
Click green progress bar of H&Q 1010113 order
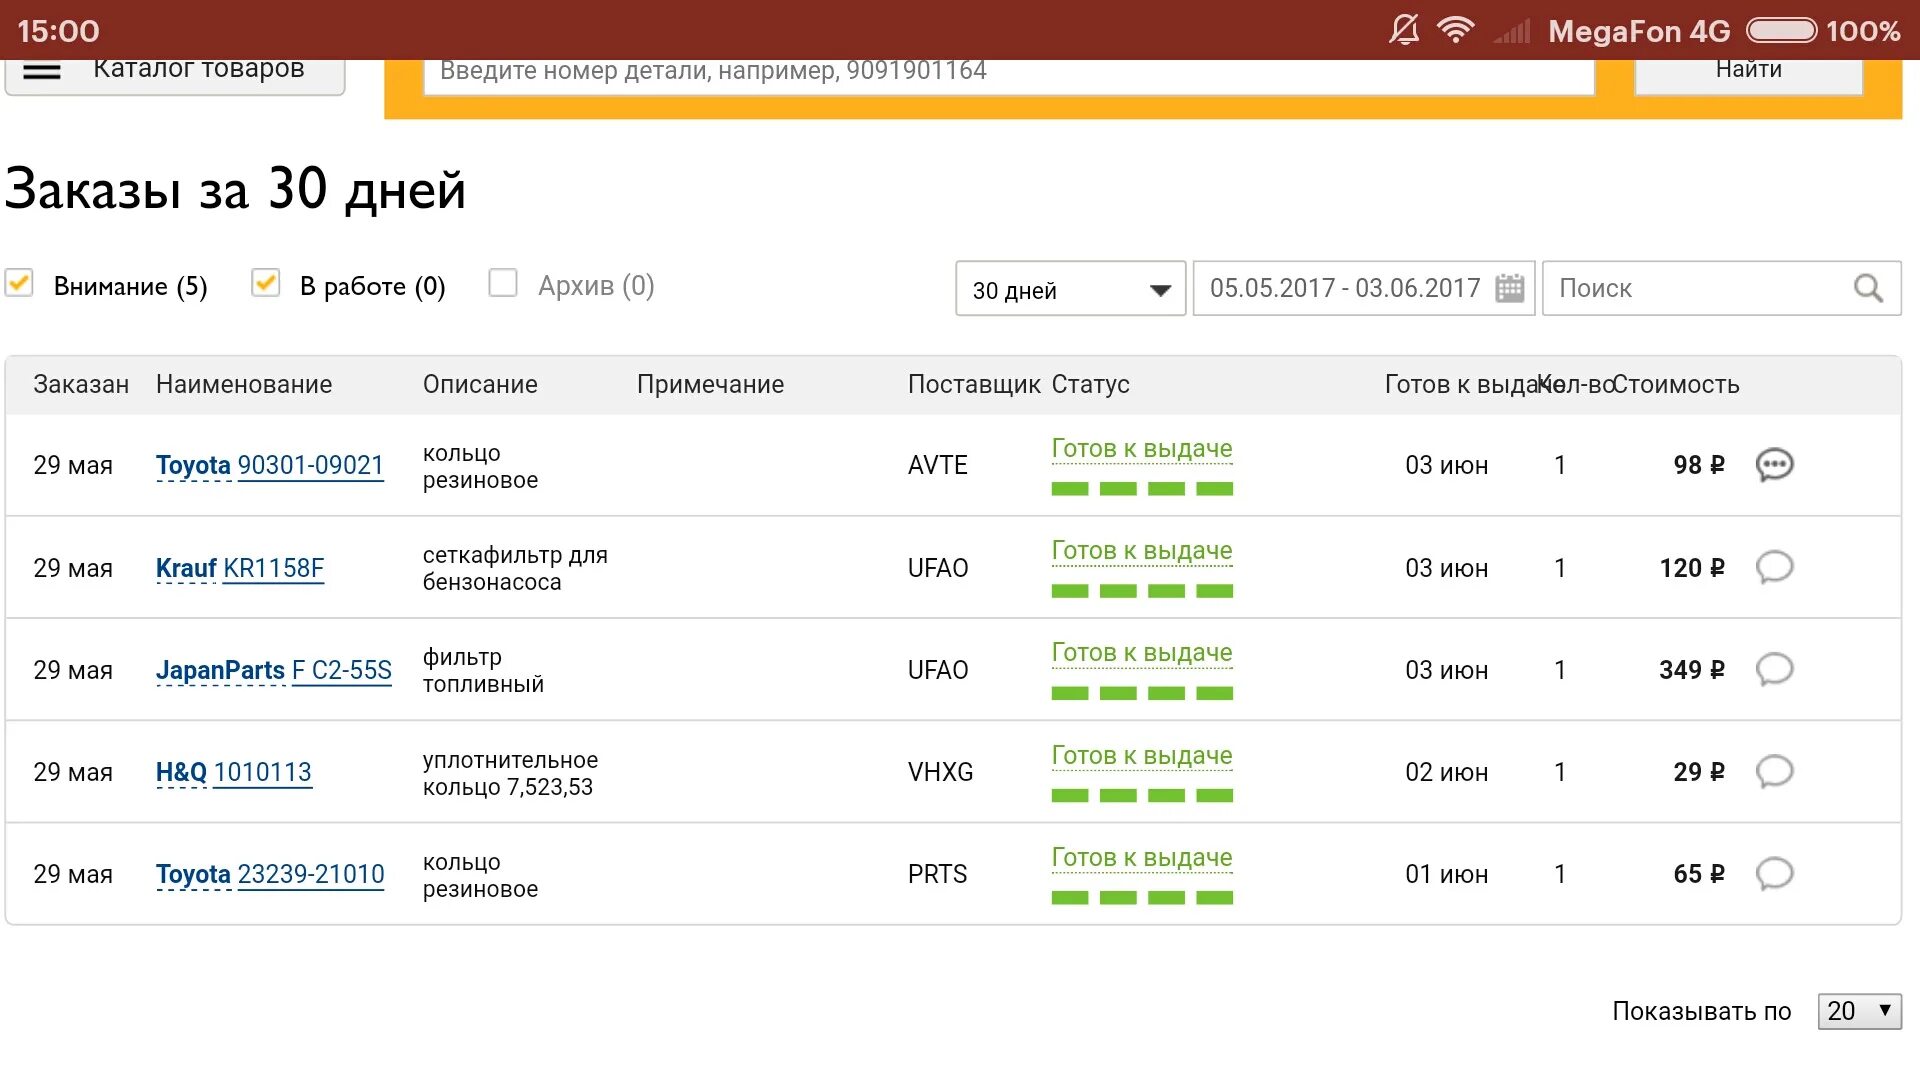[x=1142, y=796]
